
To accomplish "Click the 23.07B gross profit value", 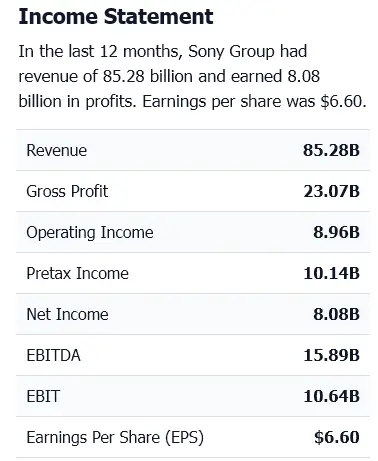I will [332, 191].
